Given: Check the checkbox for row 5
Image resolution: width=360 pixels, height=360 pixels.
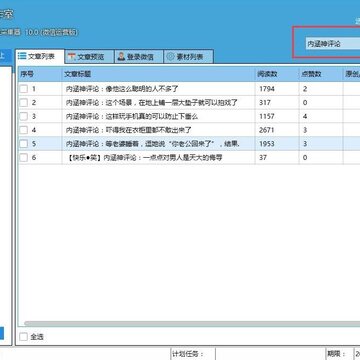Looking at the screenshot, I should click(24, 144).
